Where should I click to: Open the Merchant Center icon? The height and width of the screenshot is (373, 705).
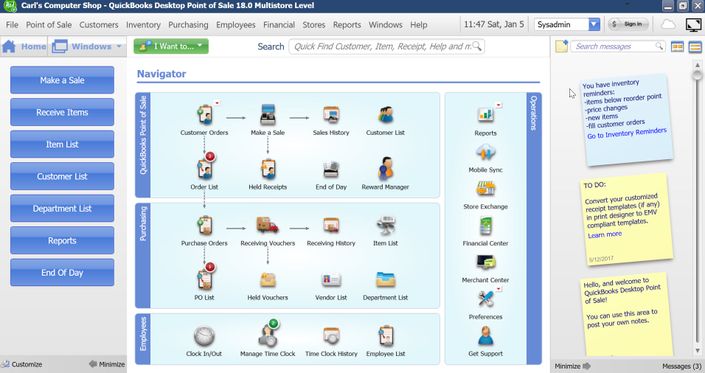tap(486, 262)
